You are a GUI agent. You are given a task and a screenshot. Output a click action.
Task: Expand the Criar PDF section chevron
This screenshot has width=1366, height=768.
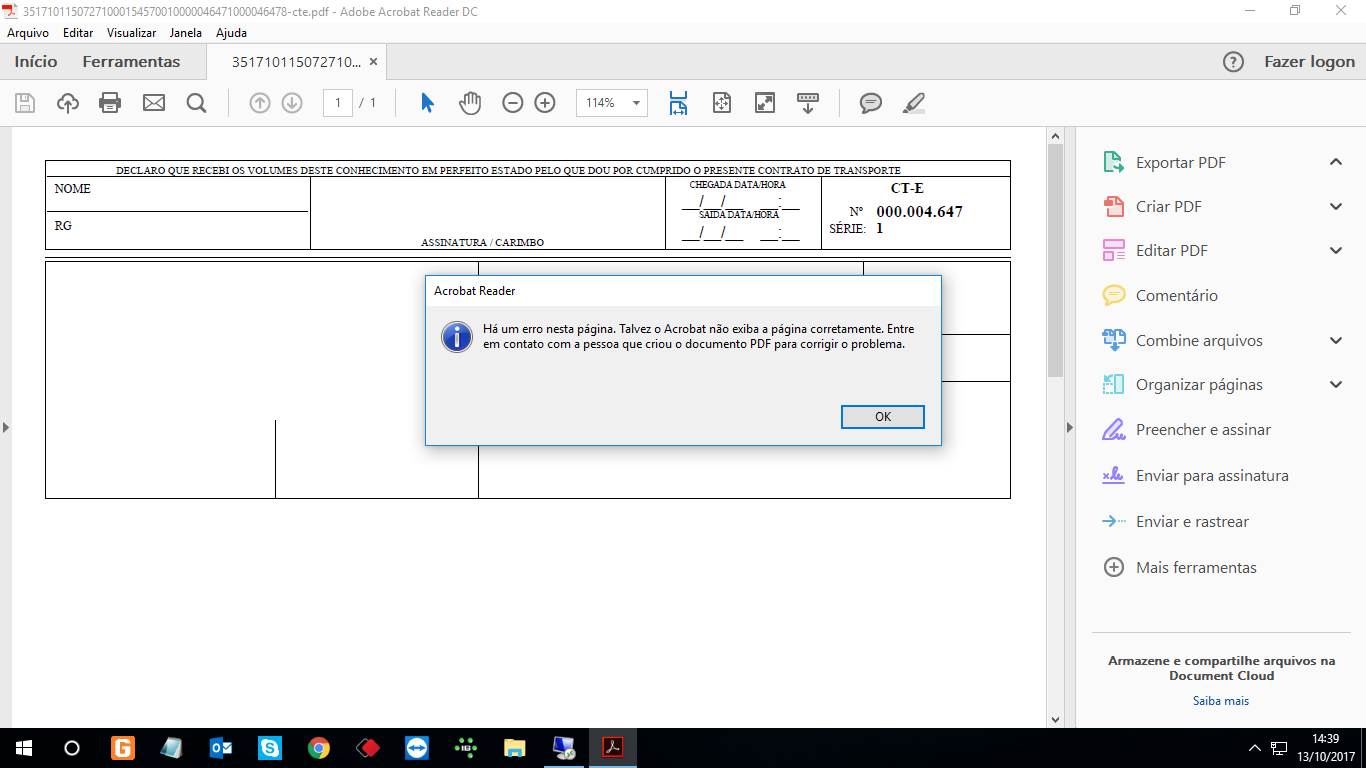pyautogui.click(x=1336, y=207)
